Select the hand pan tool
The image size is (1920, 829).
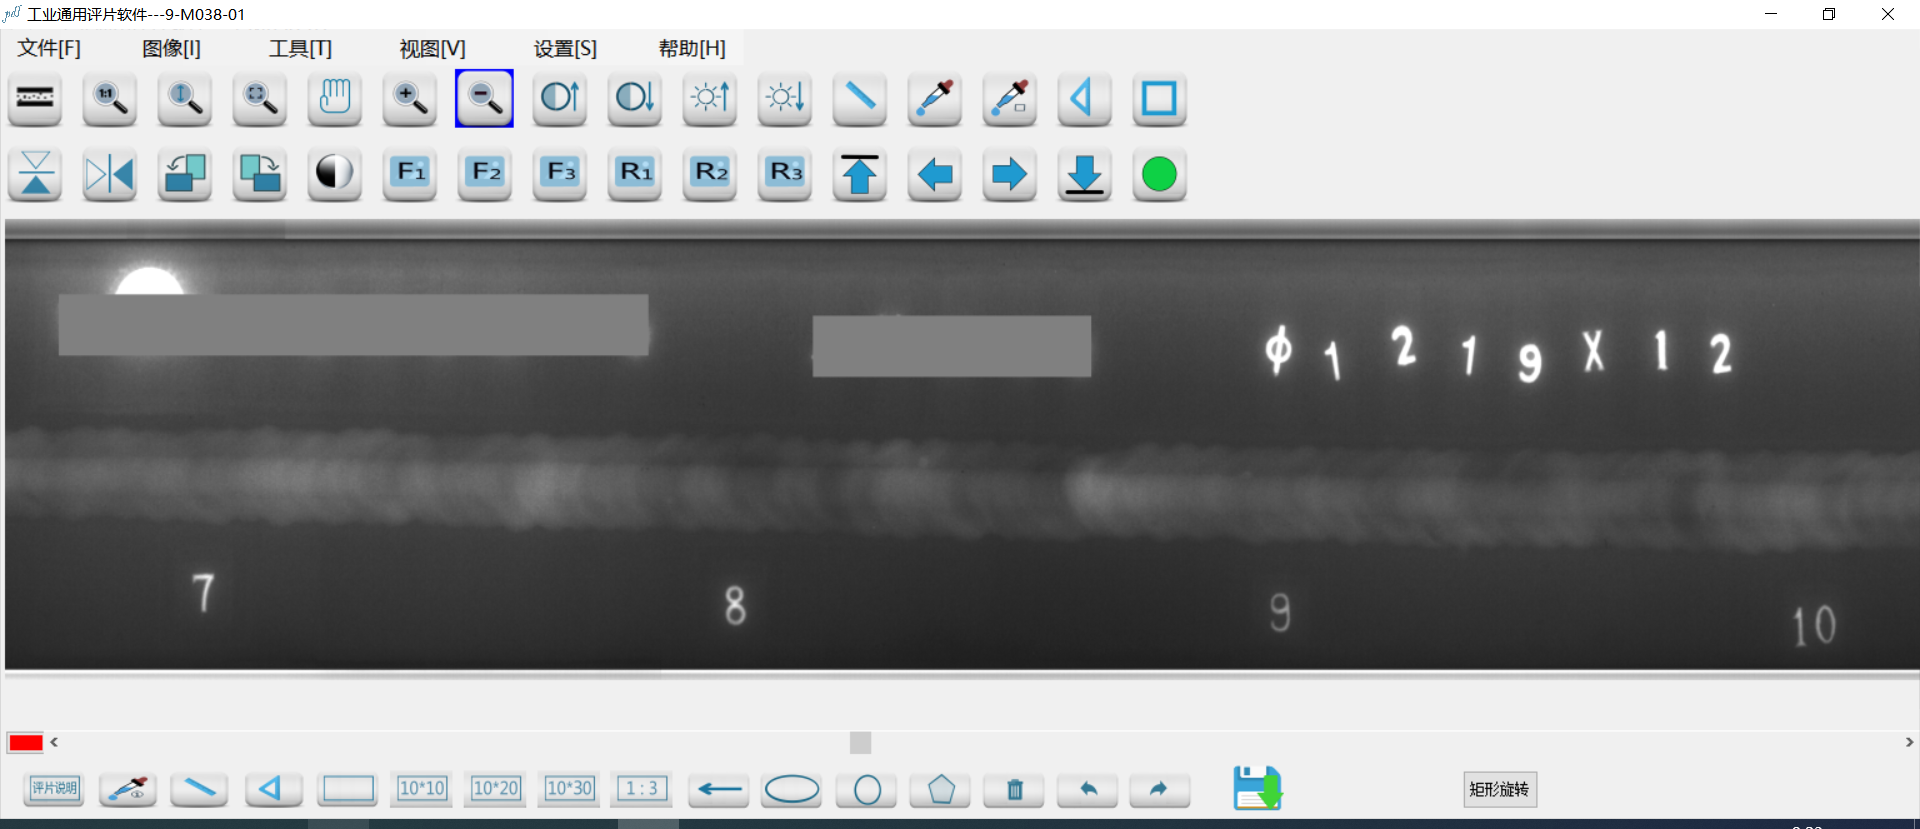[x=334, y=98]
